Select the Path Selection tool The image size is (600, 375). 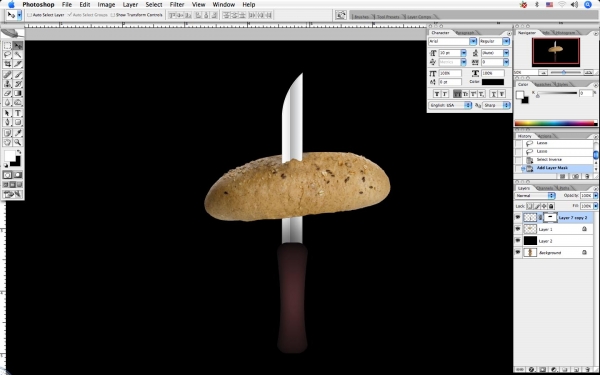(x=7, y=113)
